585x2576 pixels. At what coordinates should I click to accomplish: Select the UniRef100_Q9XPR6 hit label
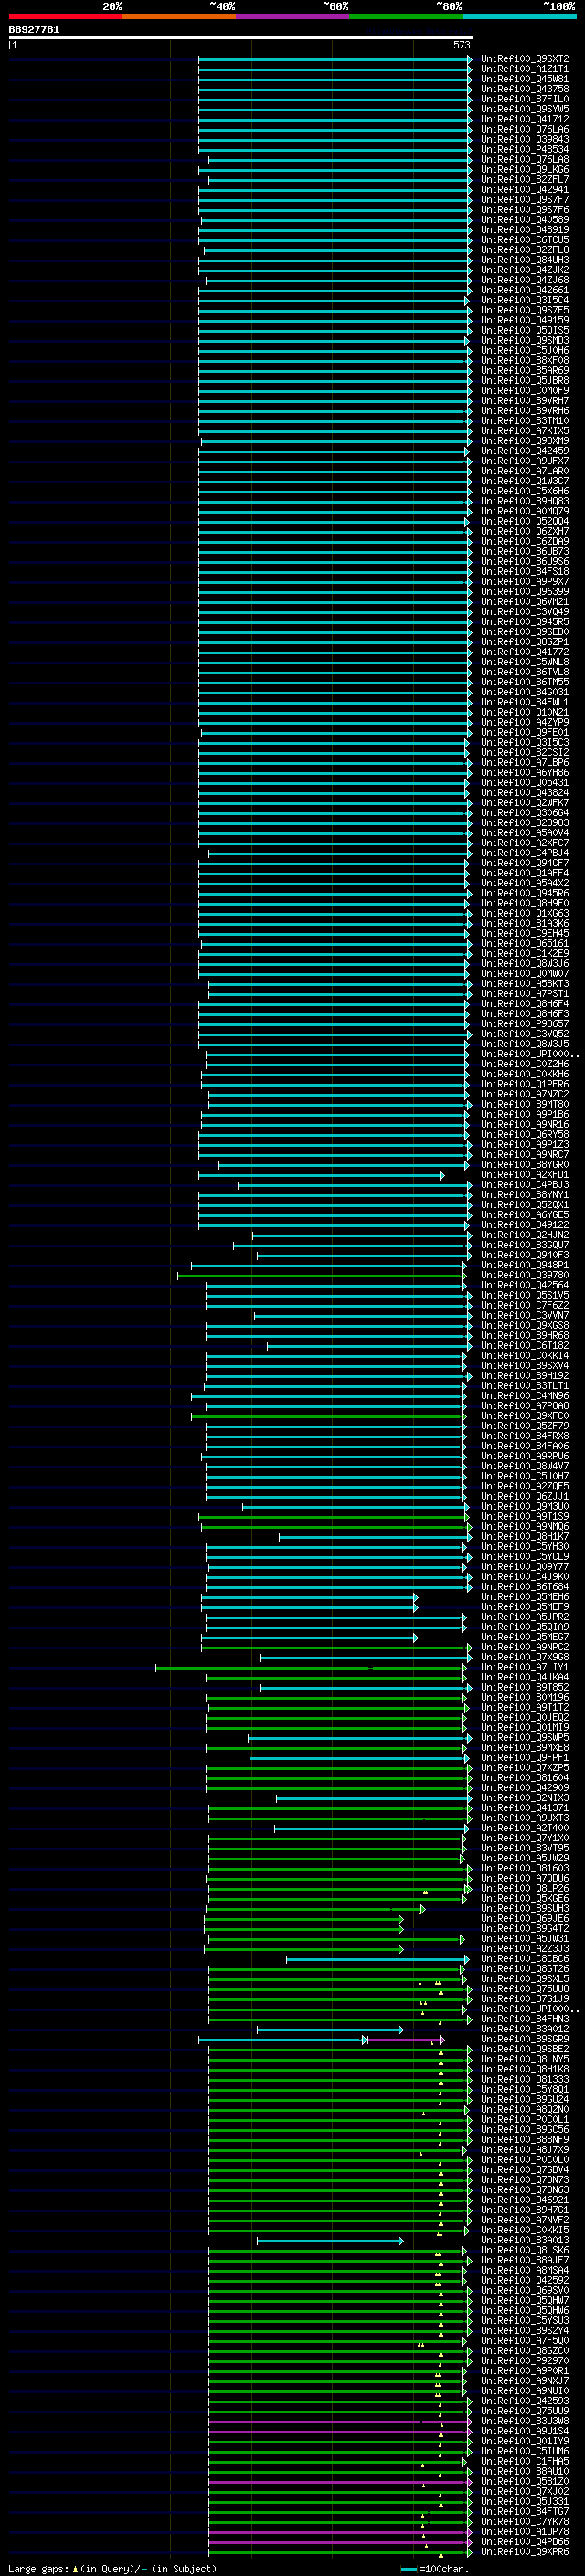point(525,2551)
